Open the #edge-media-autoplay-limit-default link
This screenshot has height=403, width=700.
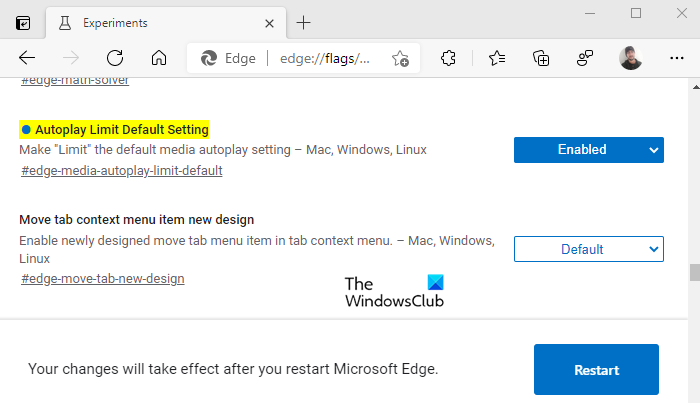(121, 170)
